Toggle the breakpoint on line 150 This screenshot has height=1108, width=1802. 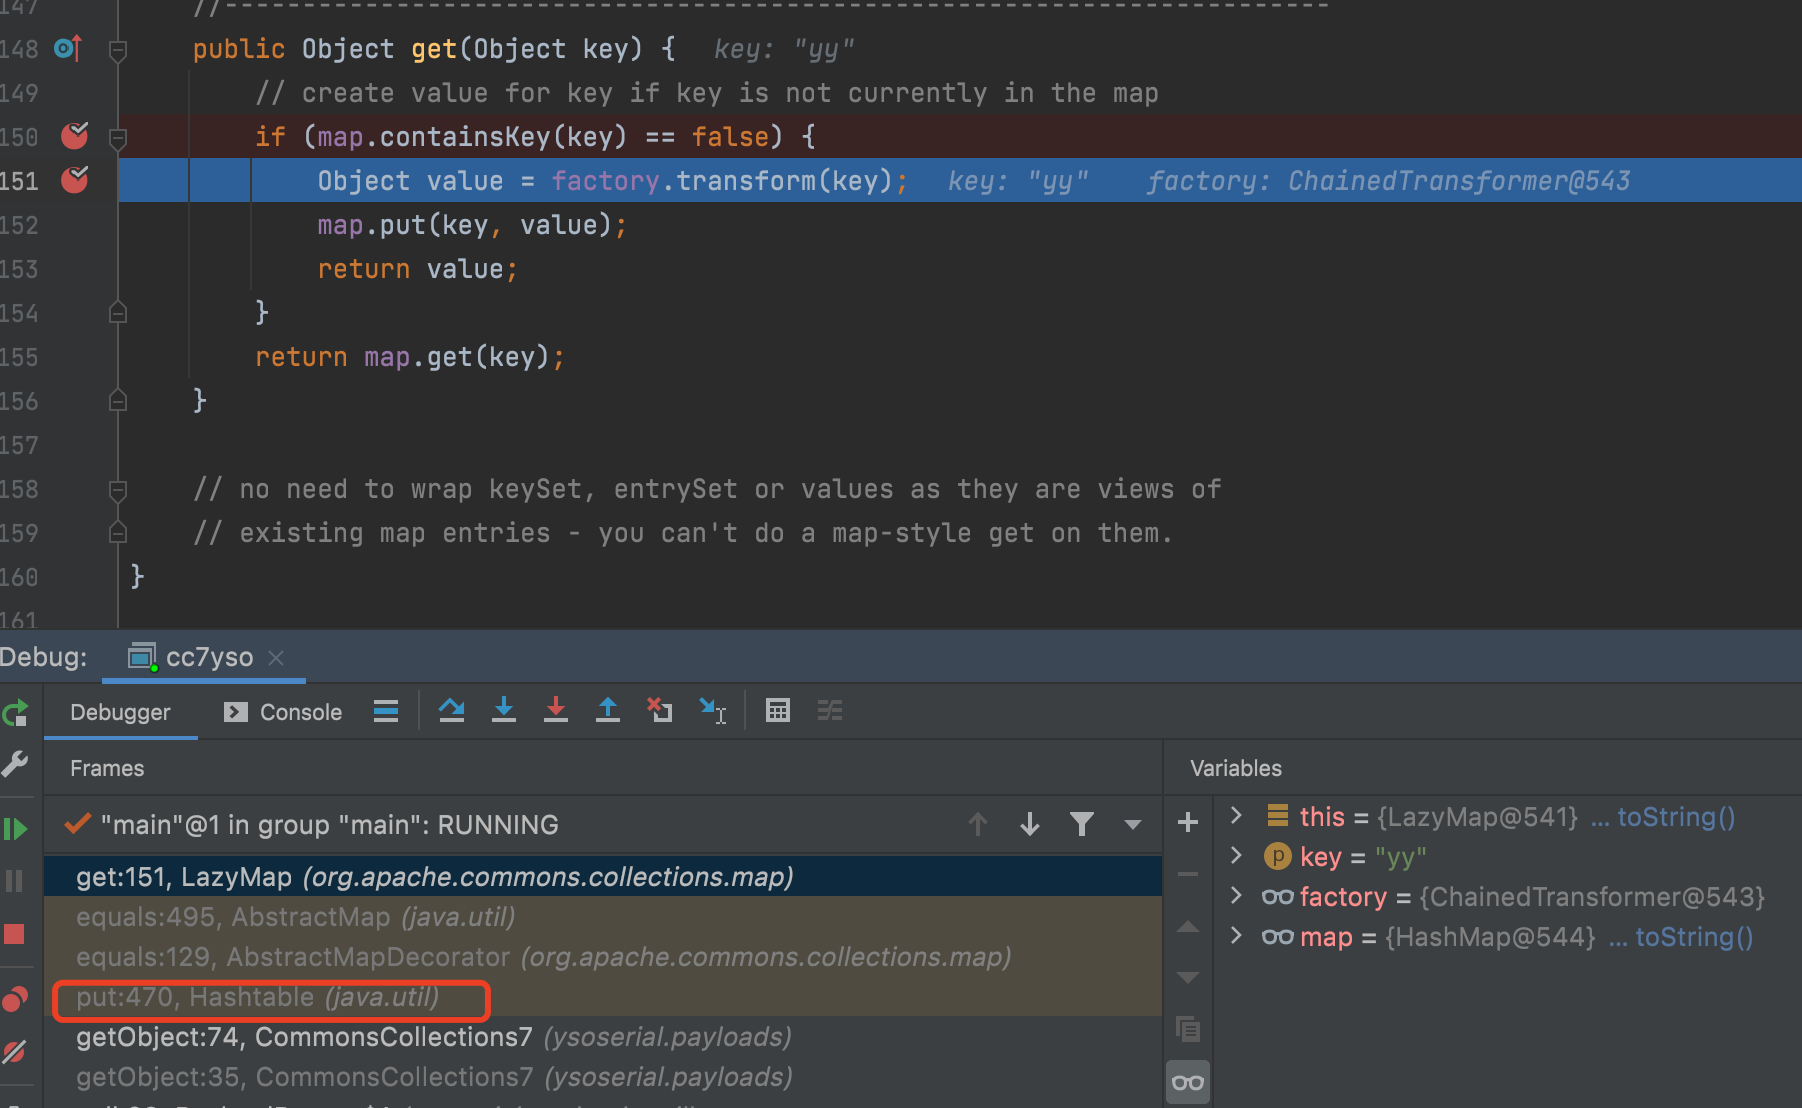tap(75, 136)
